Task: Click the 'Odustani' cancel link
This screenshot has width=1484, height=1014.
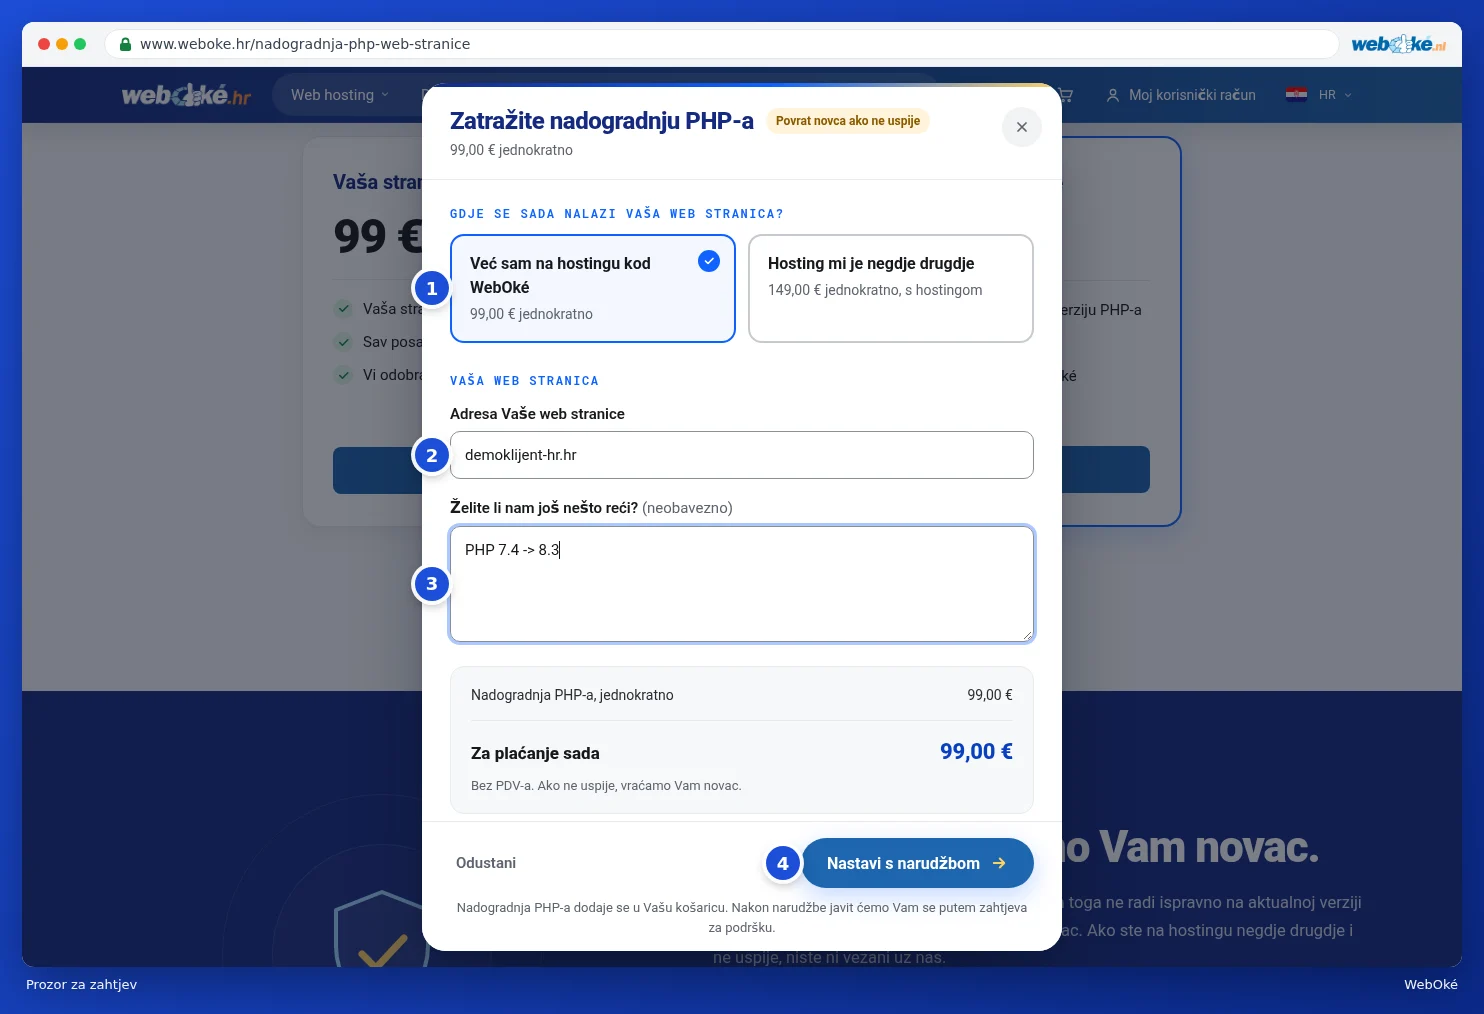Action: click(486, 863)
